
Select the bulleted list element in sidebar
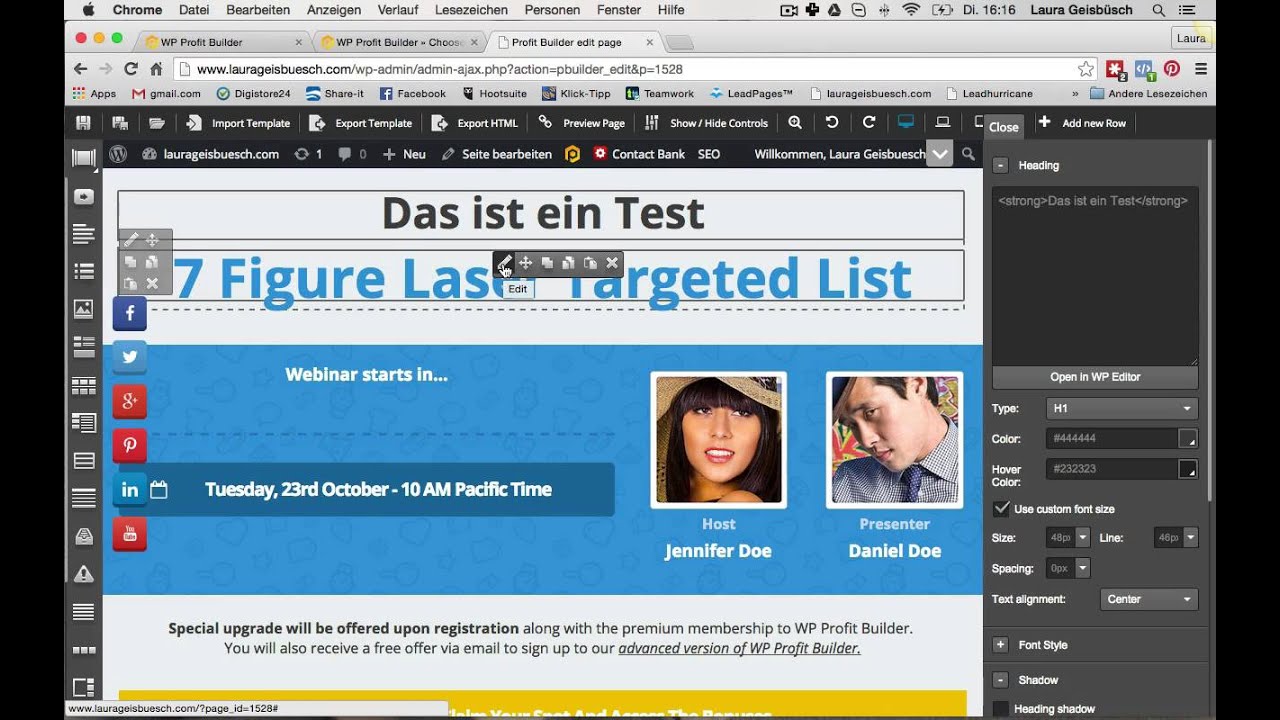84,271
